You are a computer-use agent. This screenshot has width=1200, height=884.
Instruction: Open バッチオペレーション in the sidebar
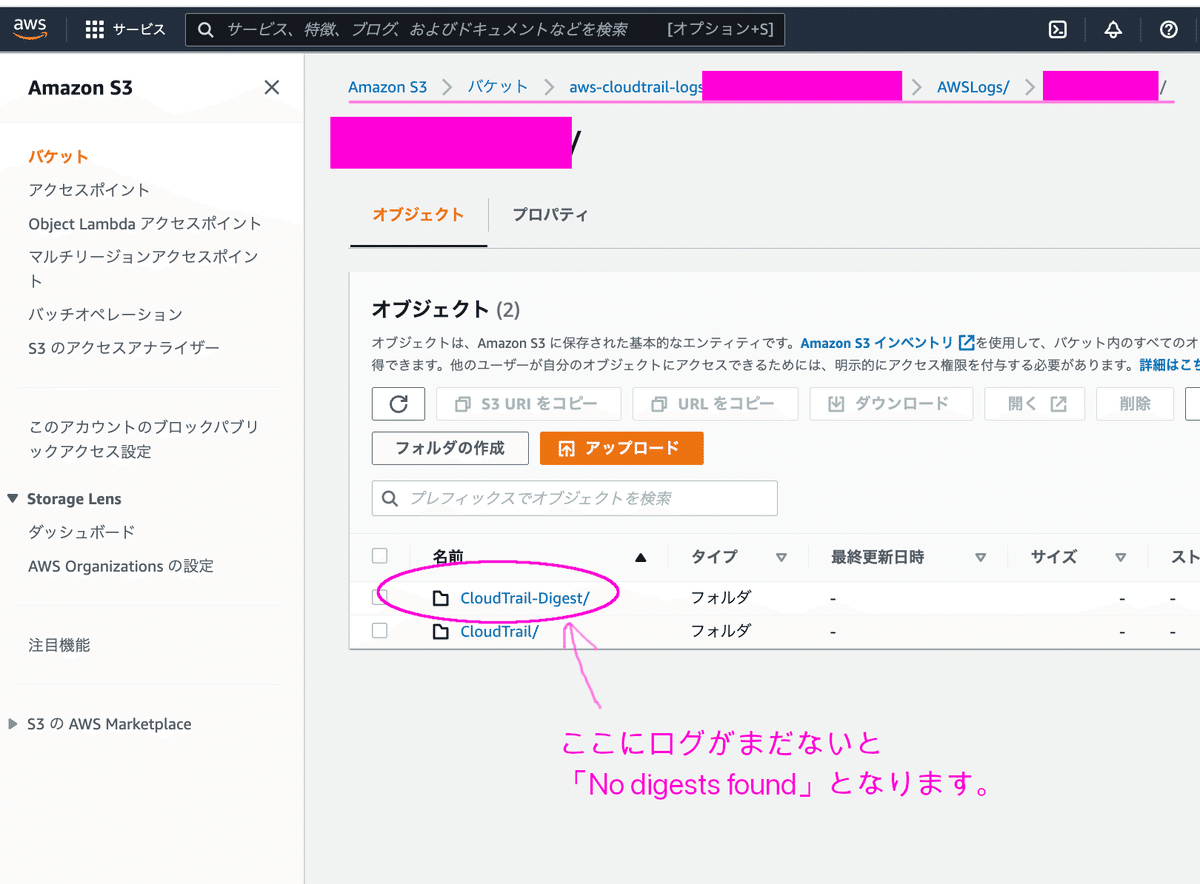point(105,314)
